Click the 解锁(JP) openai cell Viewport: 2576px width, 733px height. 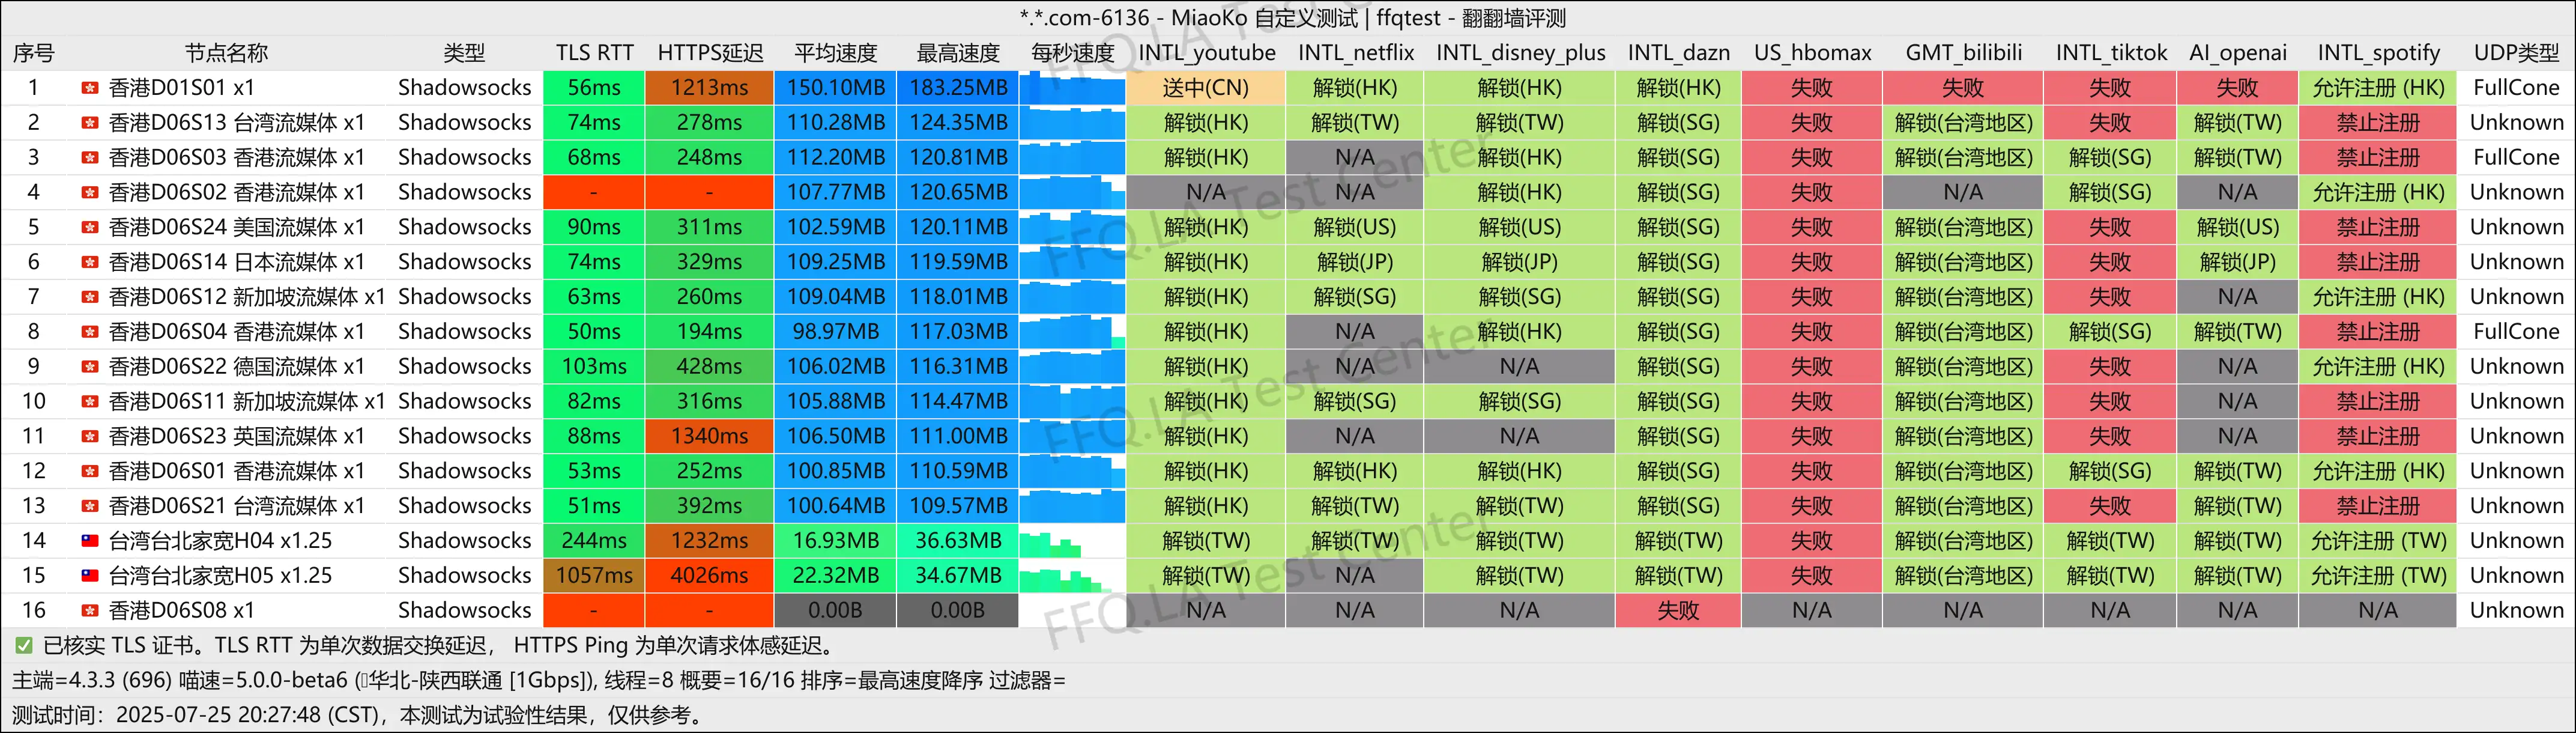click(2238, 262)
